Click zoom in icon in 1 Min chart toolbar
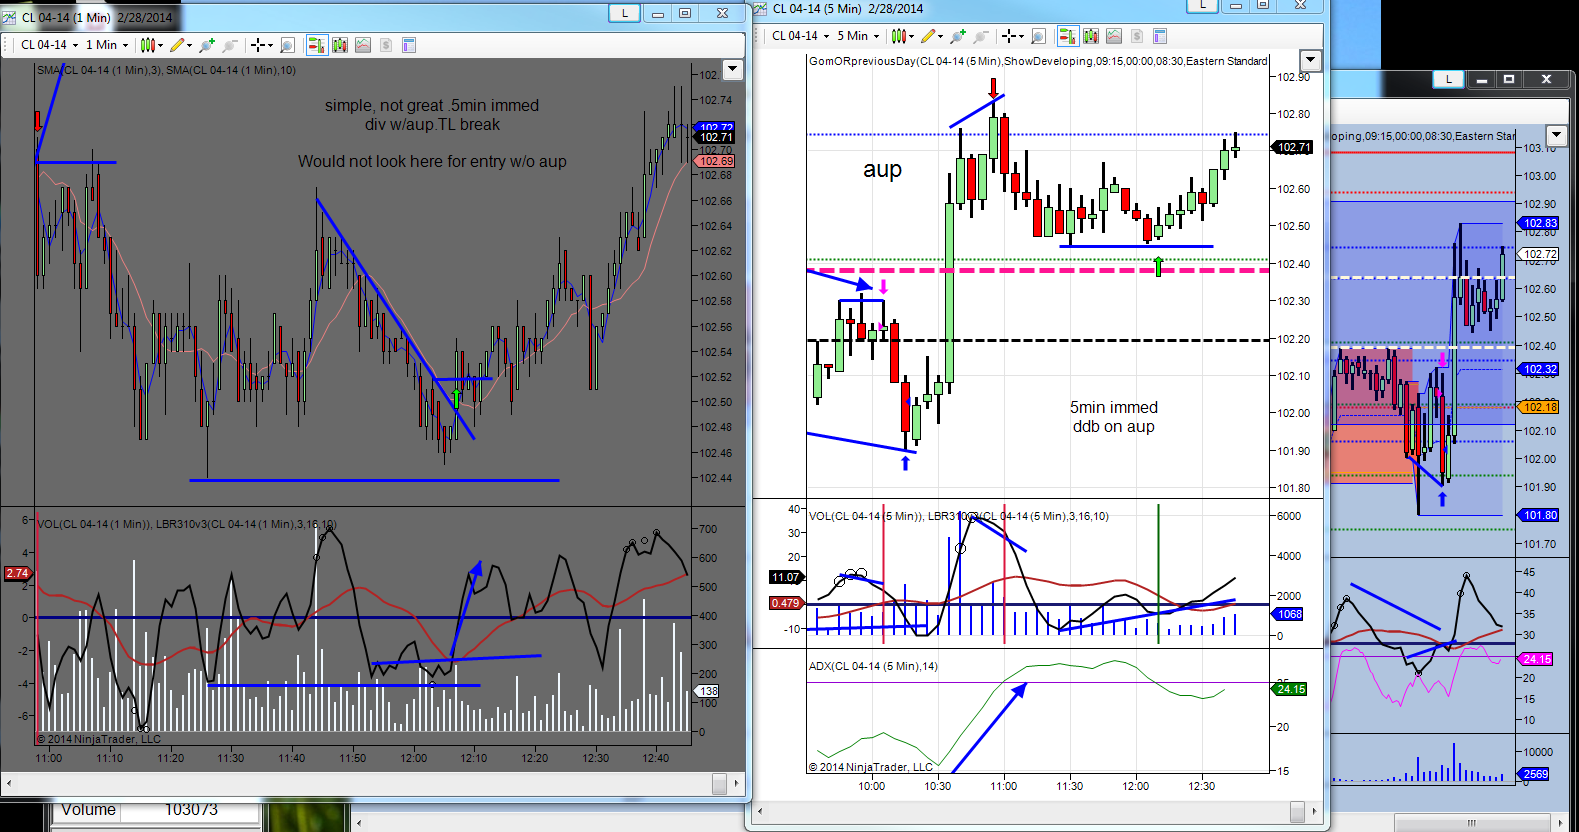 207,45
